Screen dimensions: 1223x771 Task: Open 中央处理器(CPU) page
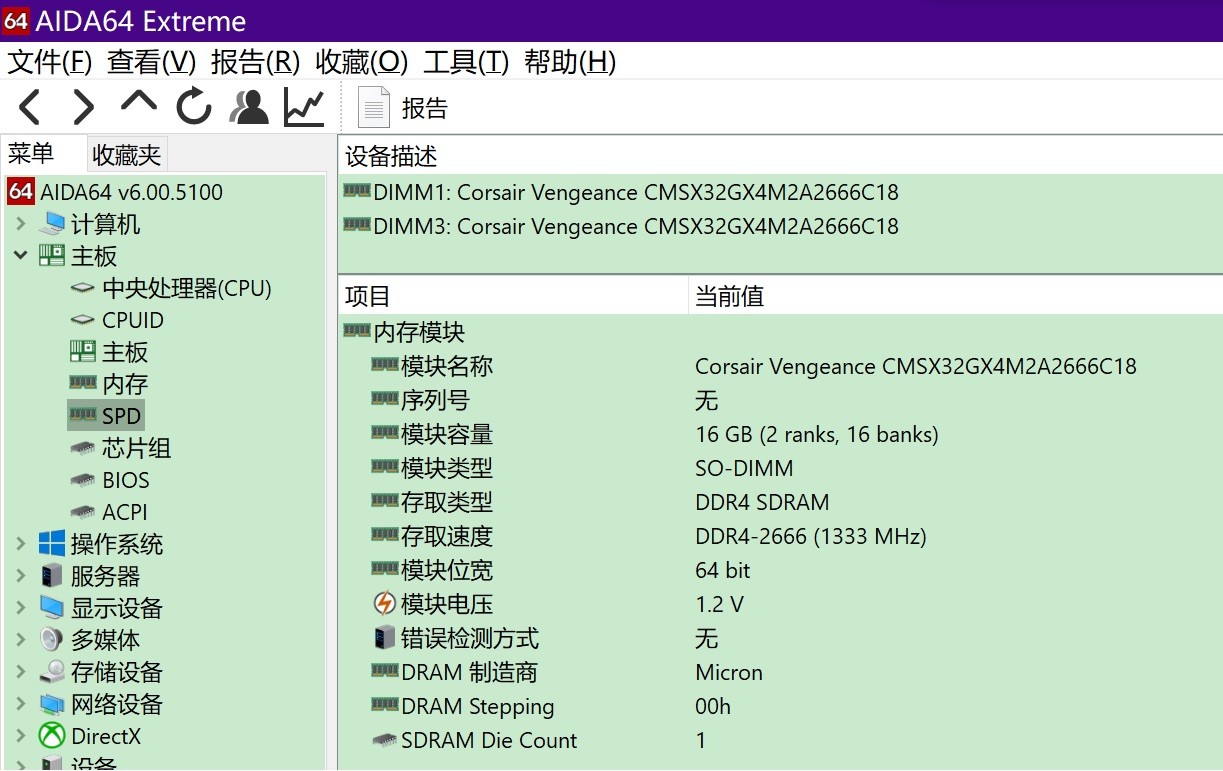pos(171,288)
